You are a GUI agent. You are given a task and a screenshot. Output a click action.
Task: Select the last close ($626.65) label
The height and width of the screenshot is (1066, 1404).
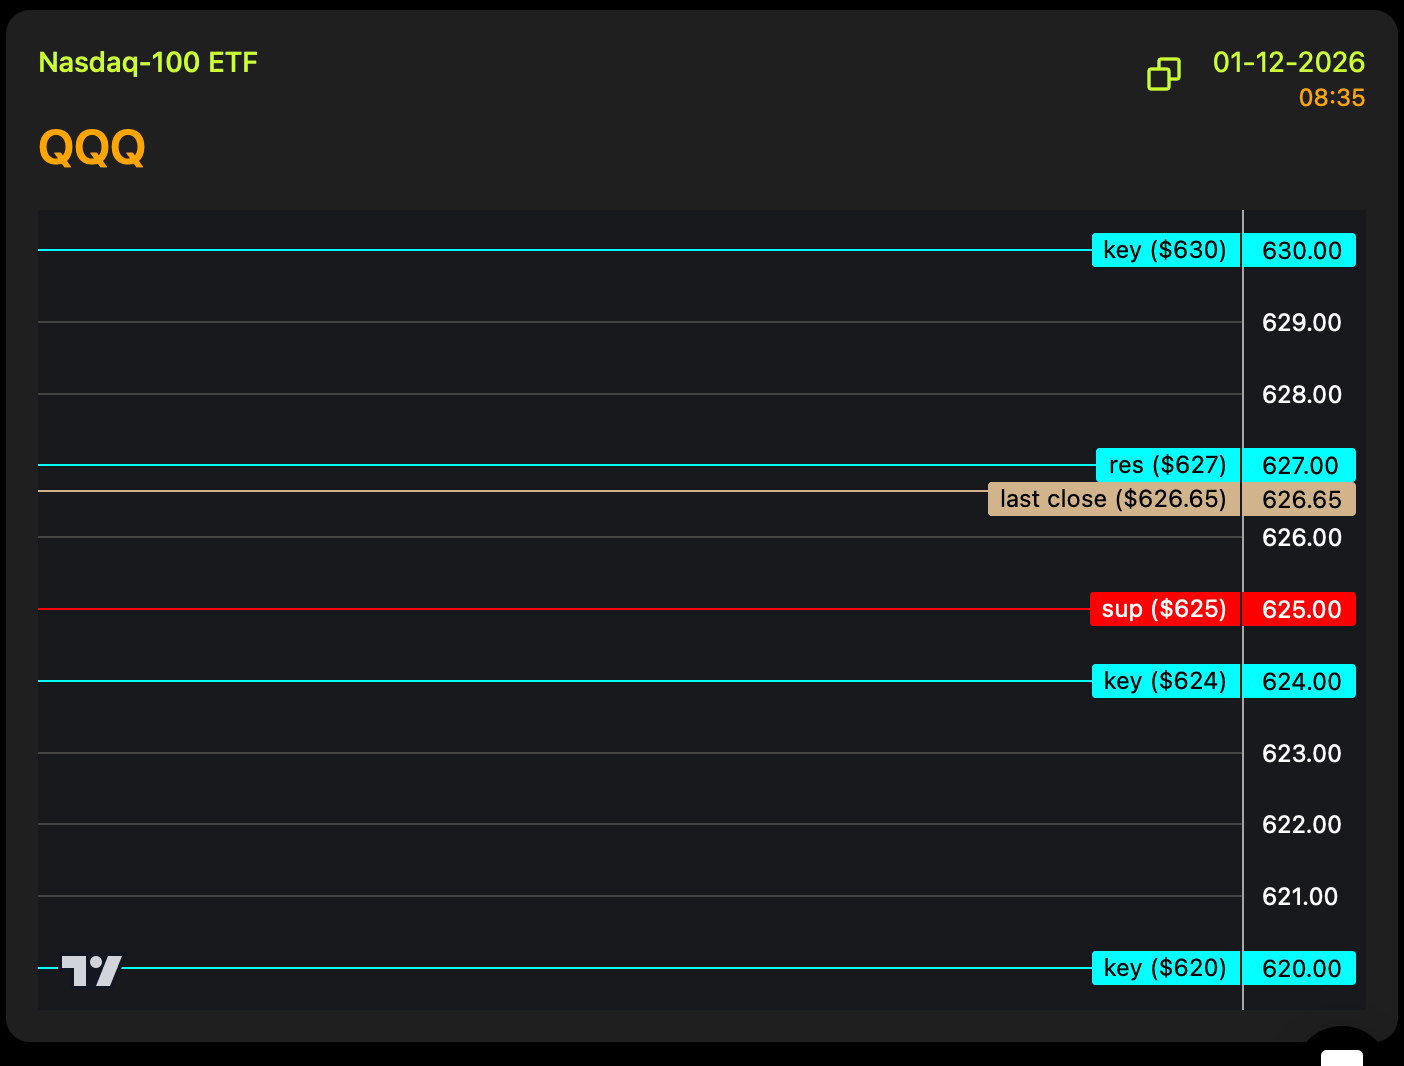point(1113,499)
